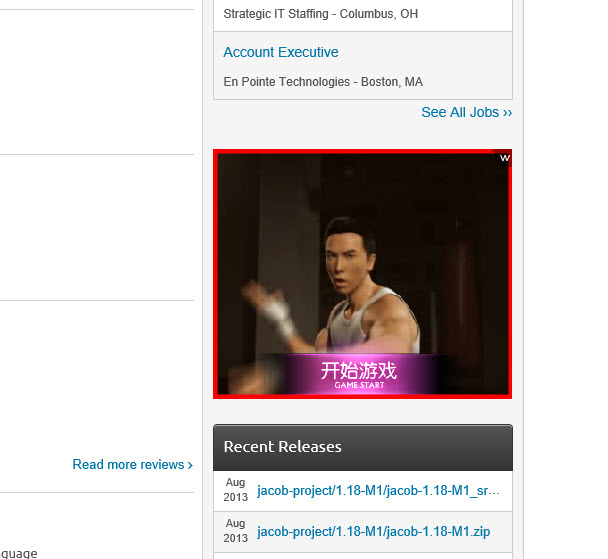608x559 pixels.
Task: Click the Recent Releases header
Action: coord(363,447)
